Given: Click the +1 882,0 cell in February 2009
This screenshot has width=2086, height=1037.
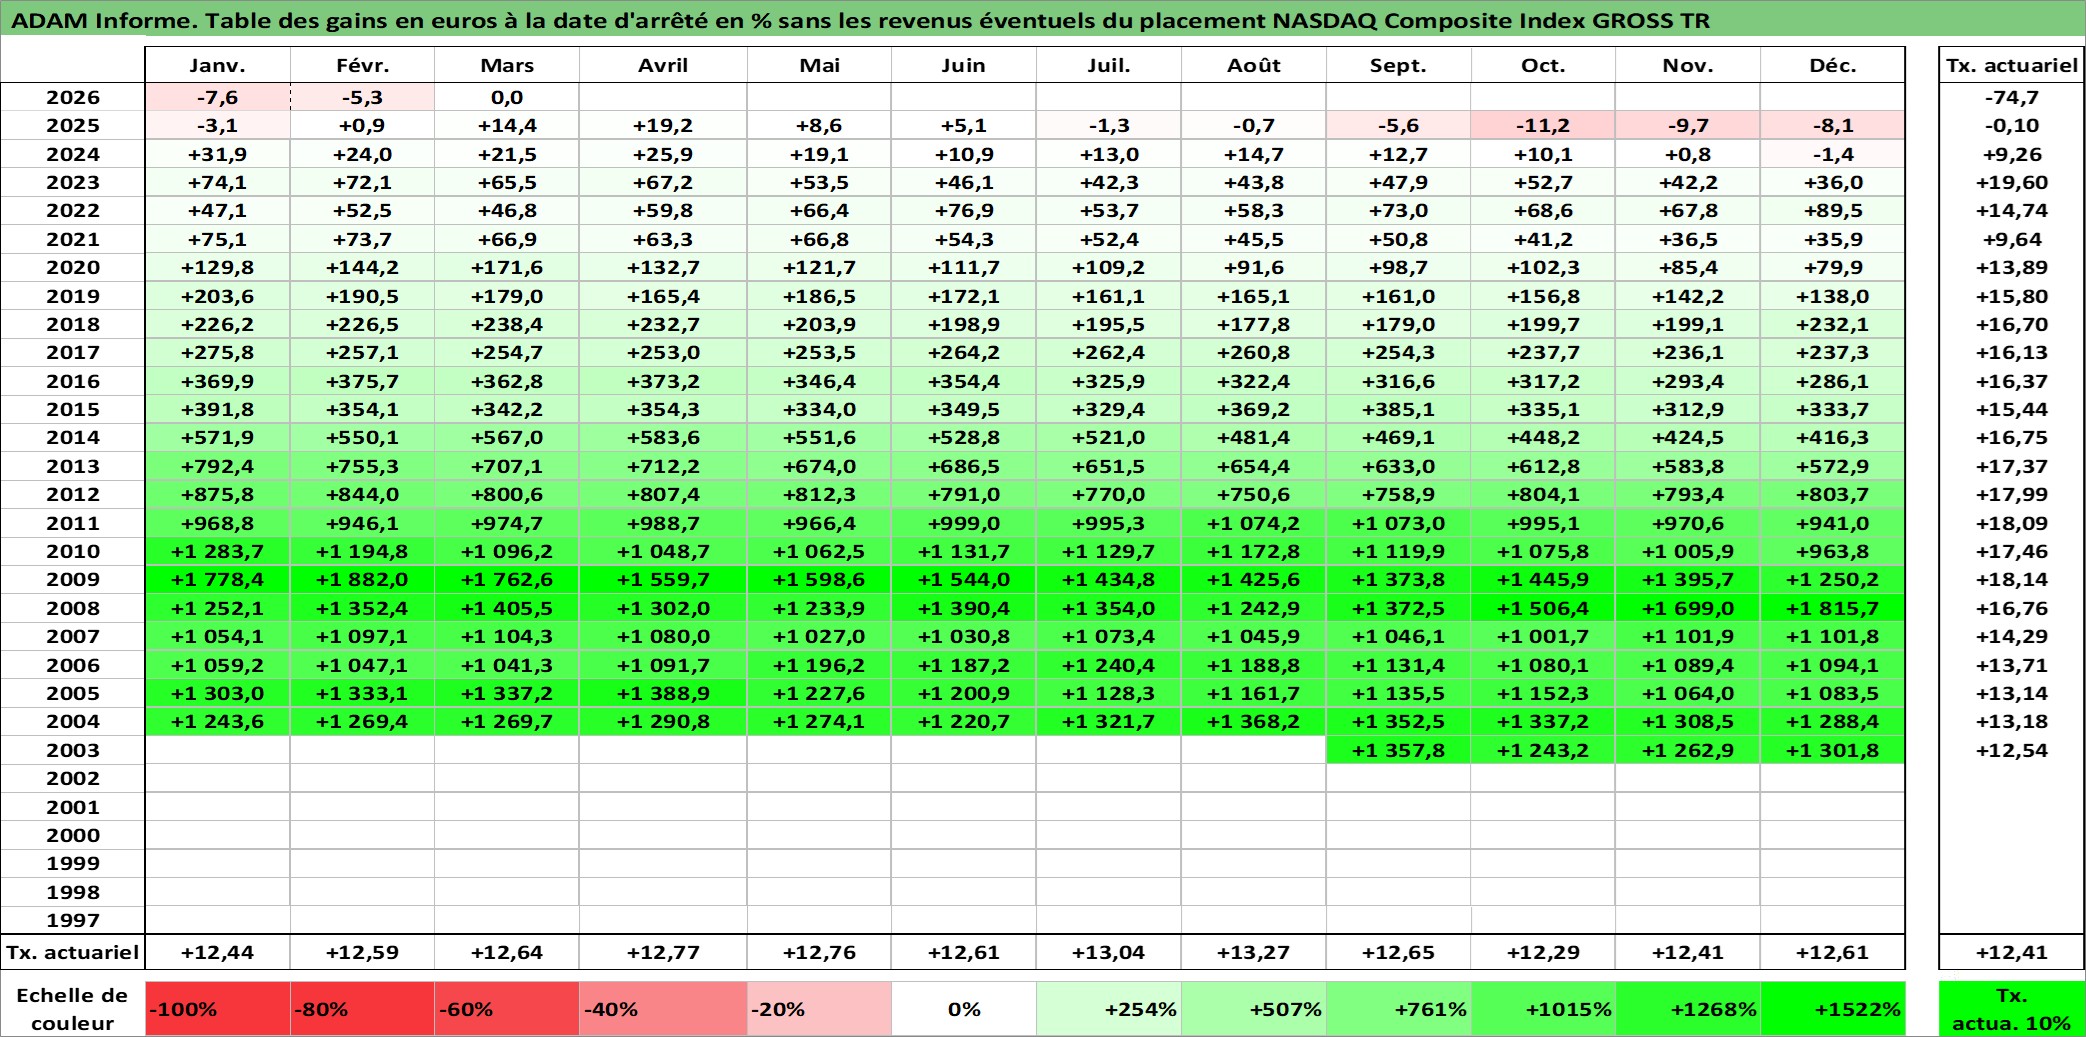Looking at the screenshot, I should coord(362,579).
